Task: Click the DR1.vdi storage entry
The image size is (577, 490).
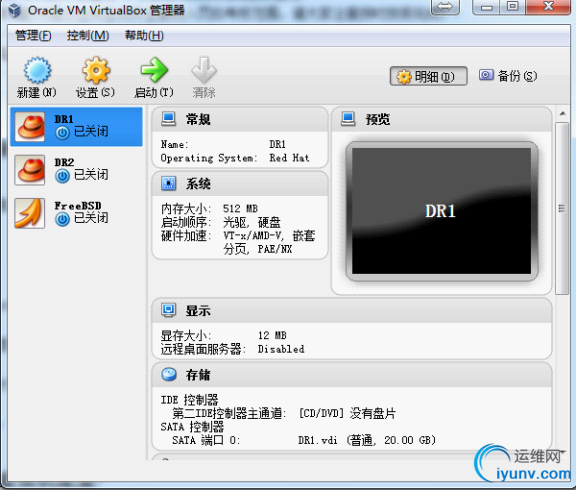Action: 367,440
